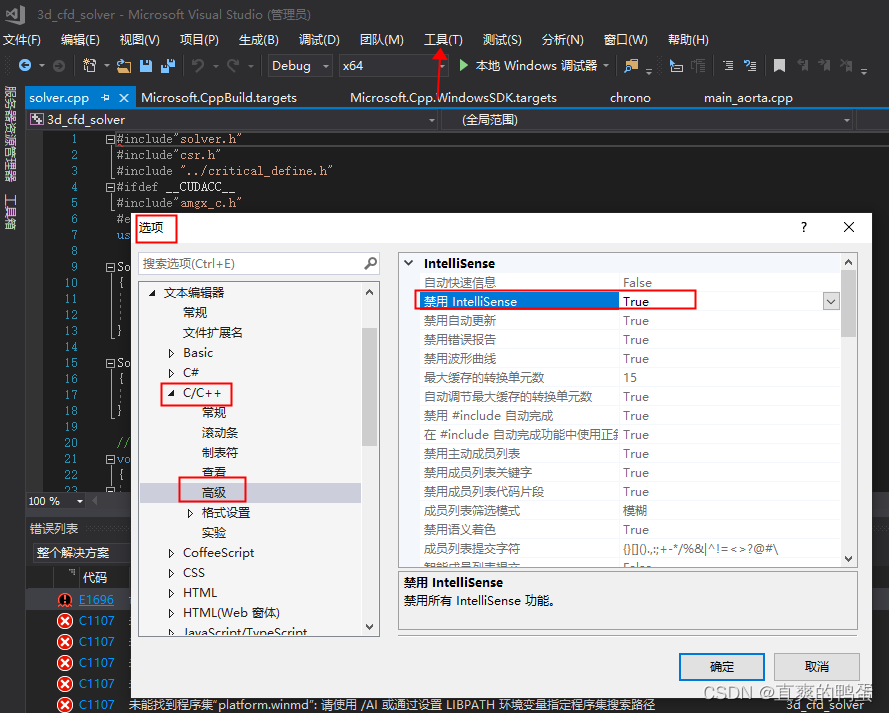Viewport: 889px width, 713px height.
Task: Click the Save All toolbar icon
Action: (x=167, y=66)
